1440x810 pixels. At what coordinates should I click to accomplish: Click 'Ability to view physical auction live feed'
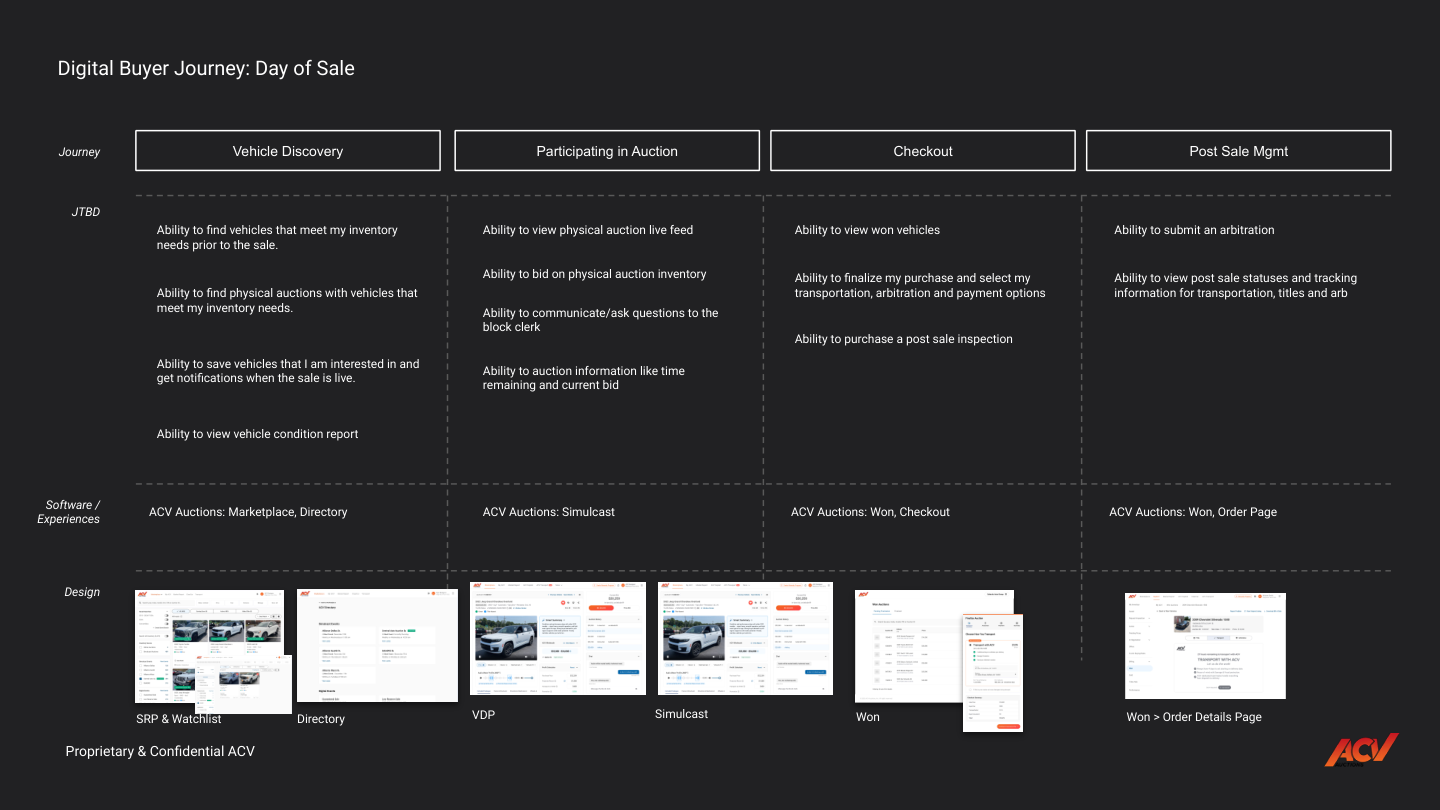coord(588,230)
